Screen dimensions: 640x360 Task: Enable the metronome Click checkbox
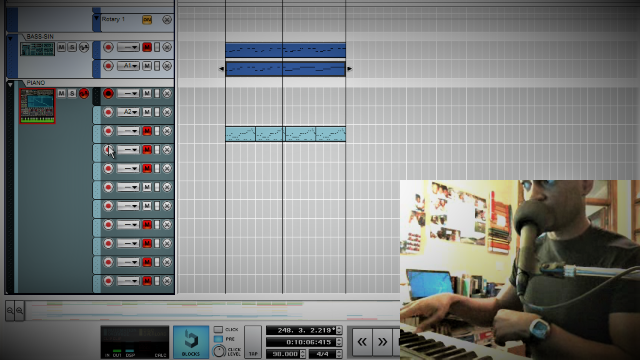(x=218, y=329)
